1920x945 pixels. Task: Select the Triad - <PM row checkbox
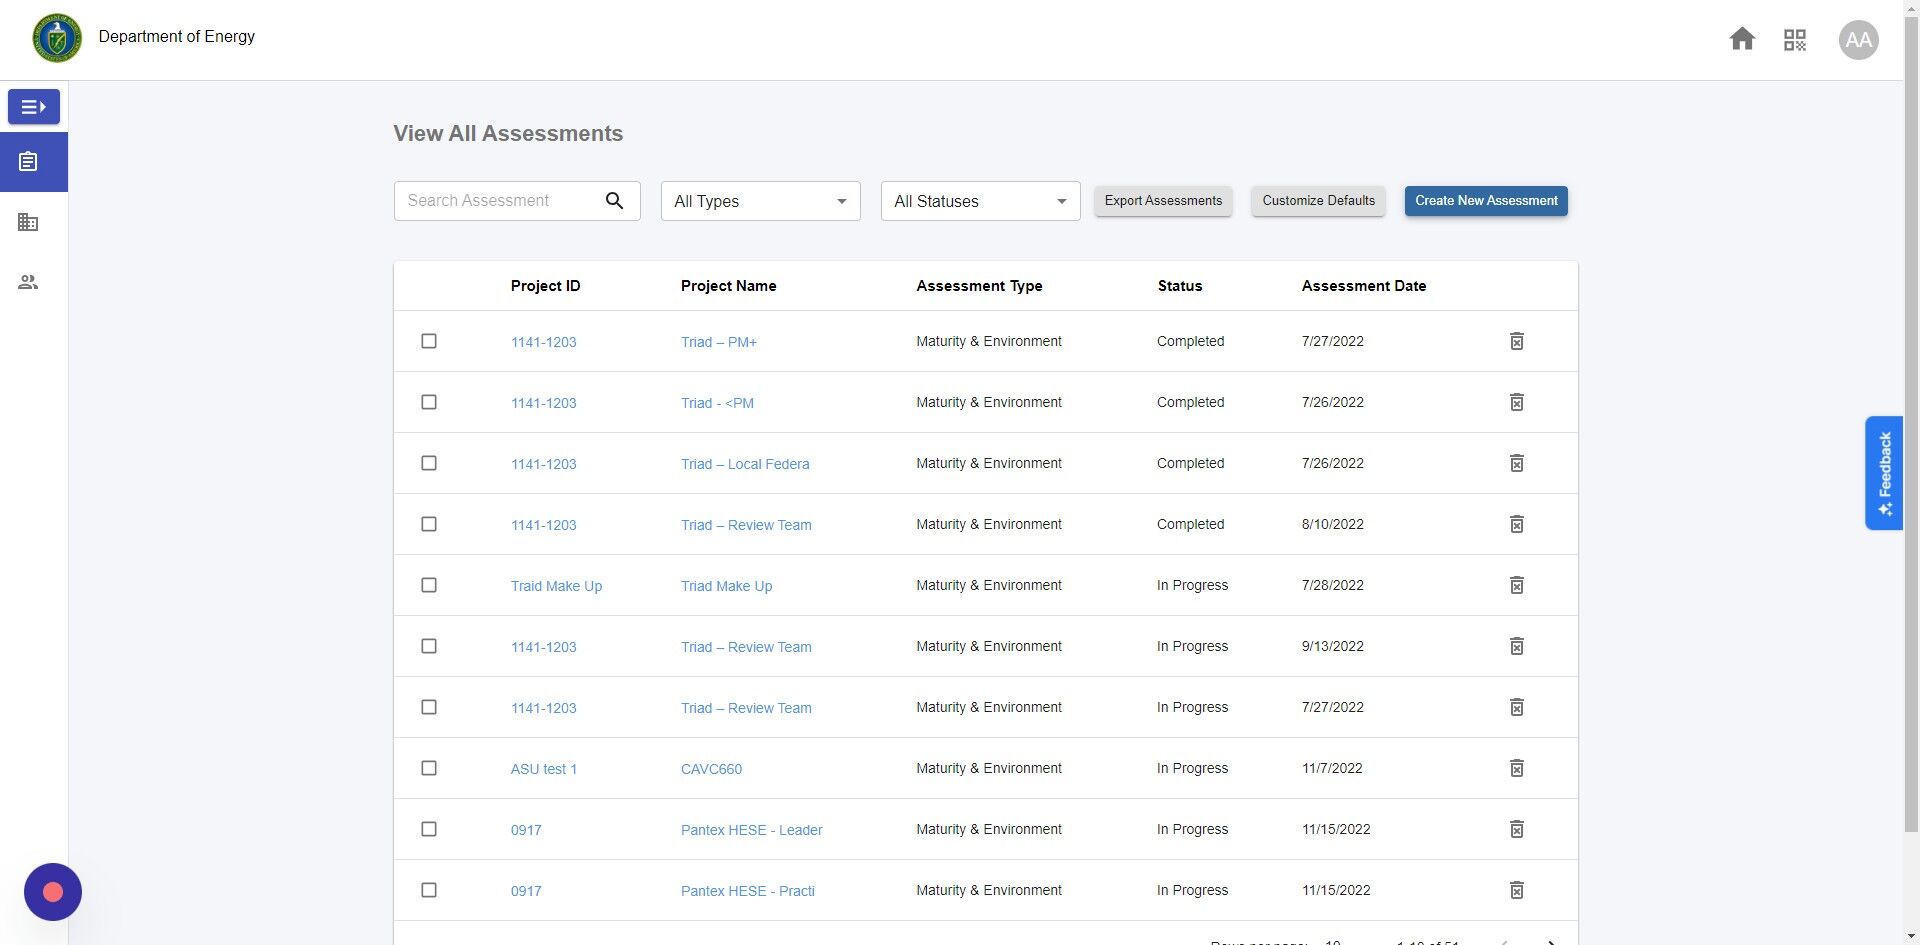[429, 402]
